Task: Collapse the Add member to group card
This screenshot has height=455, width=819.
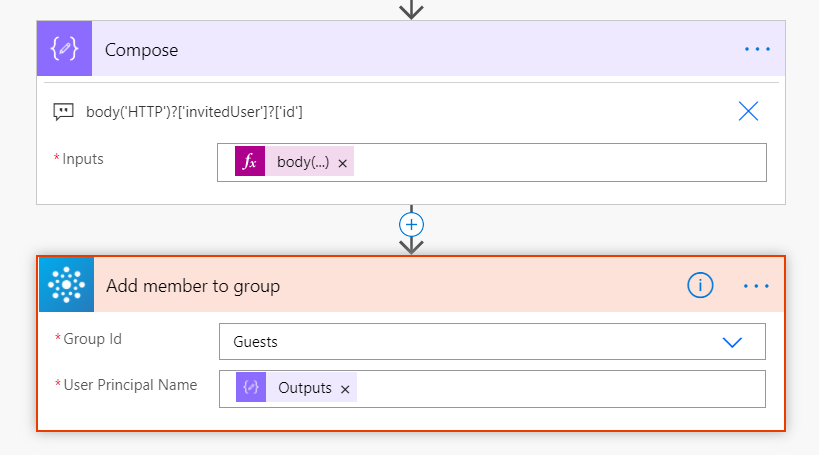Action: pos(193,286)
